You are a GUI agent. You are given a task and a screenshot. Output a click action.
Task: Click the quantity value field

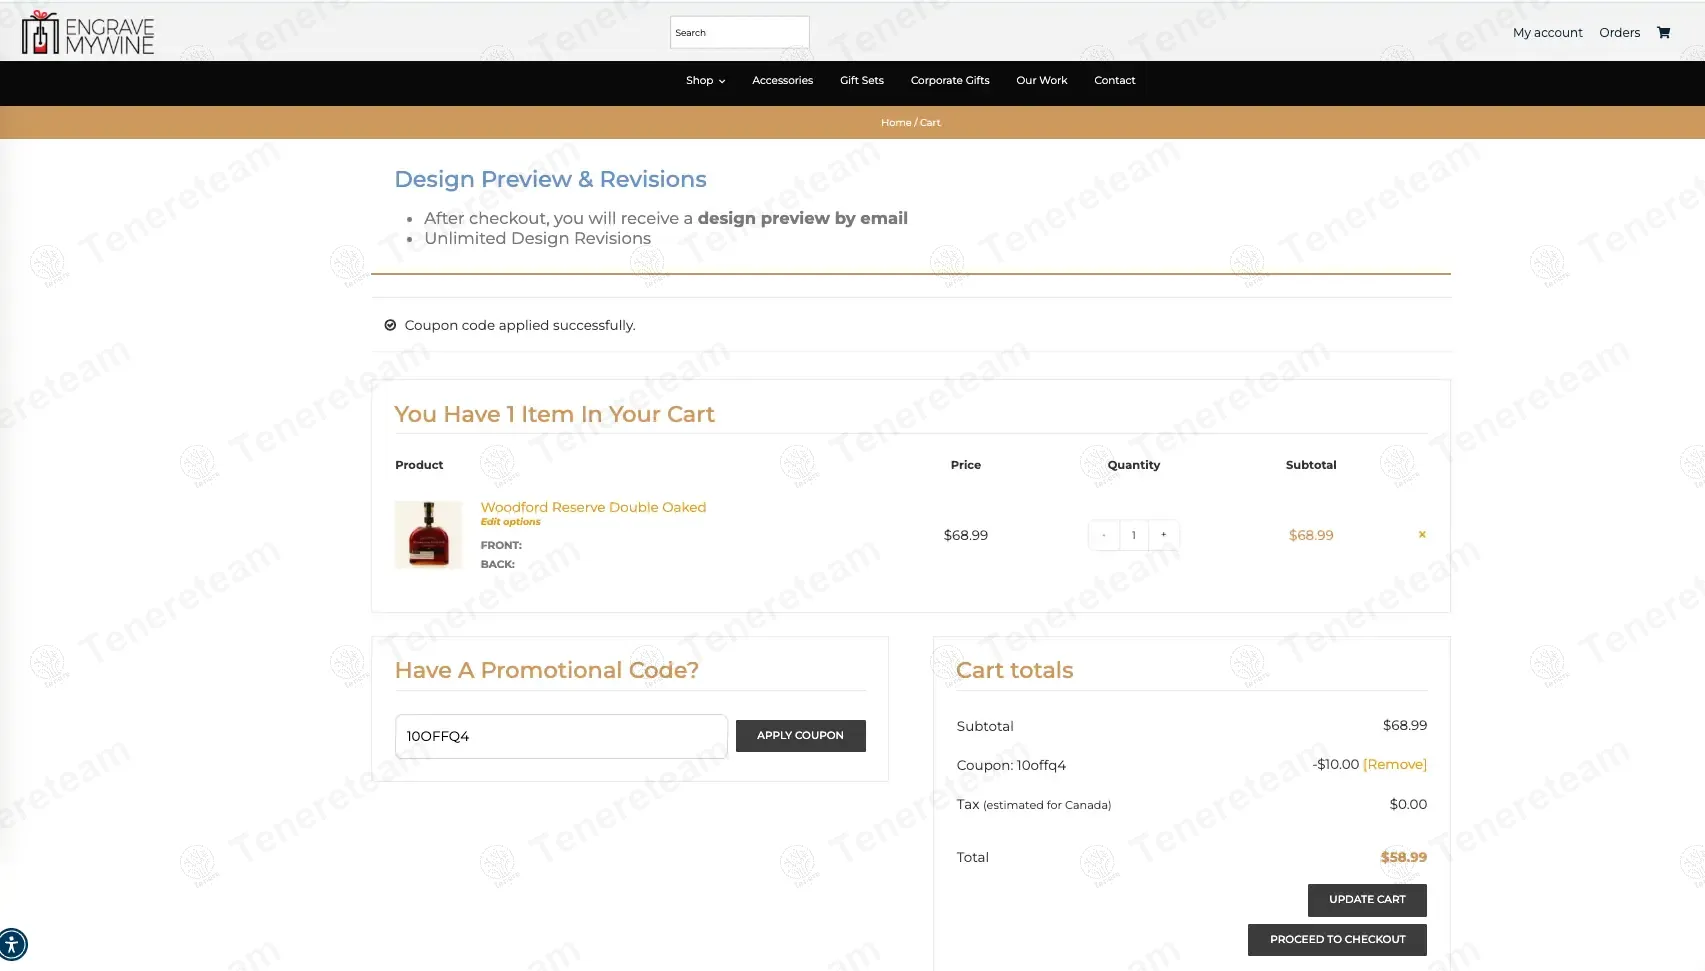pos(1133,535)
